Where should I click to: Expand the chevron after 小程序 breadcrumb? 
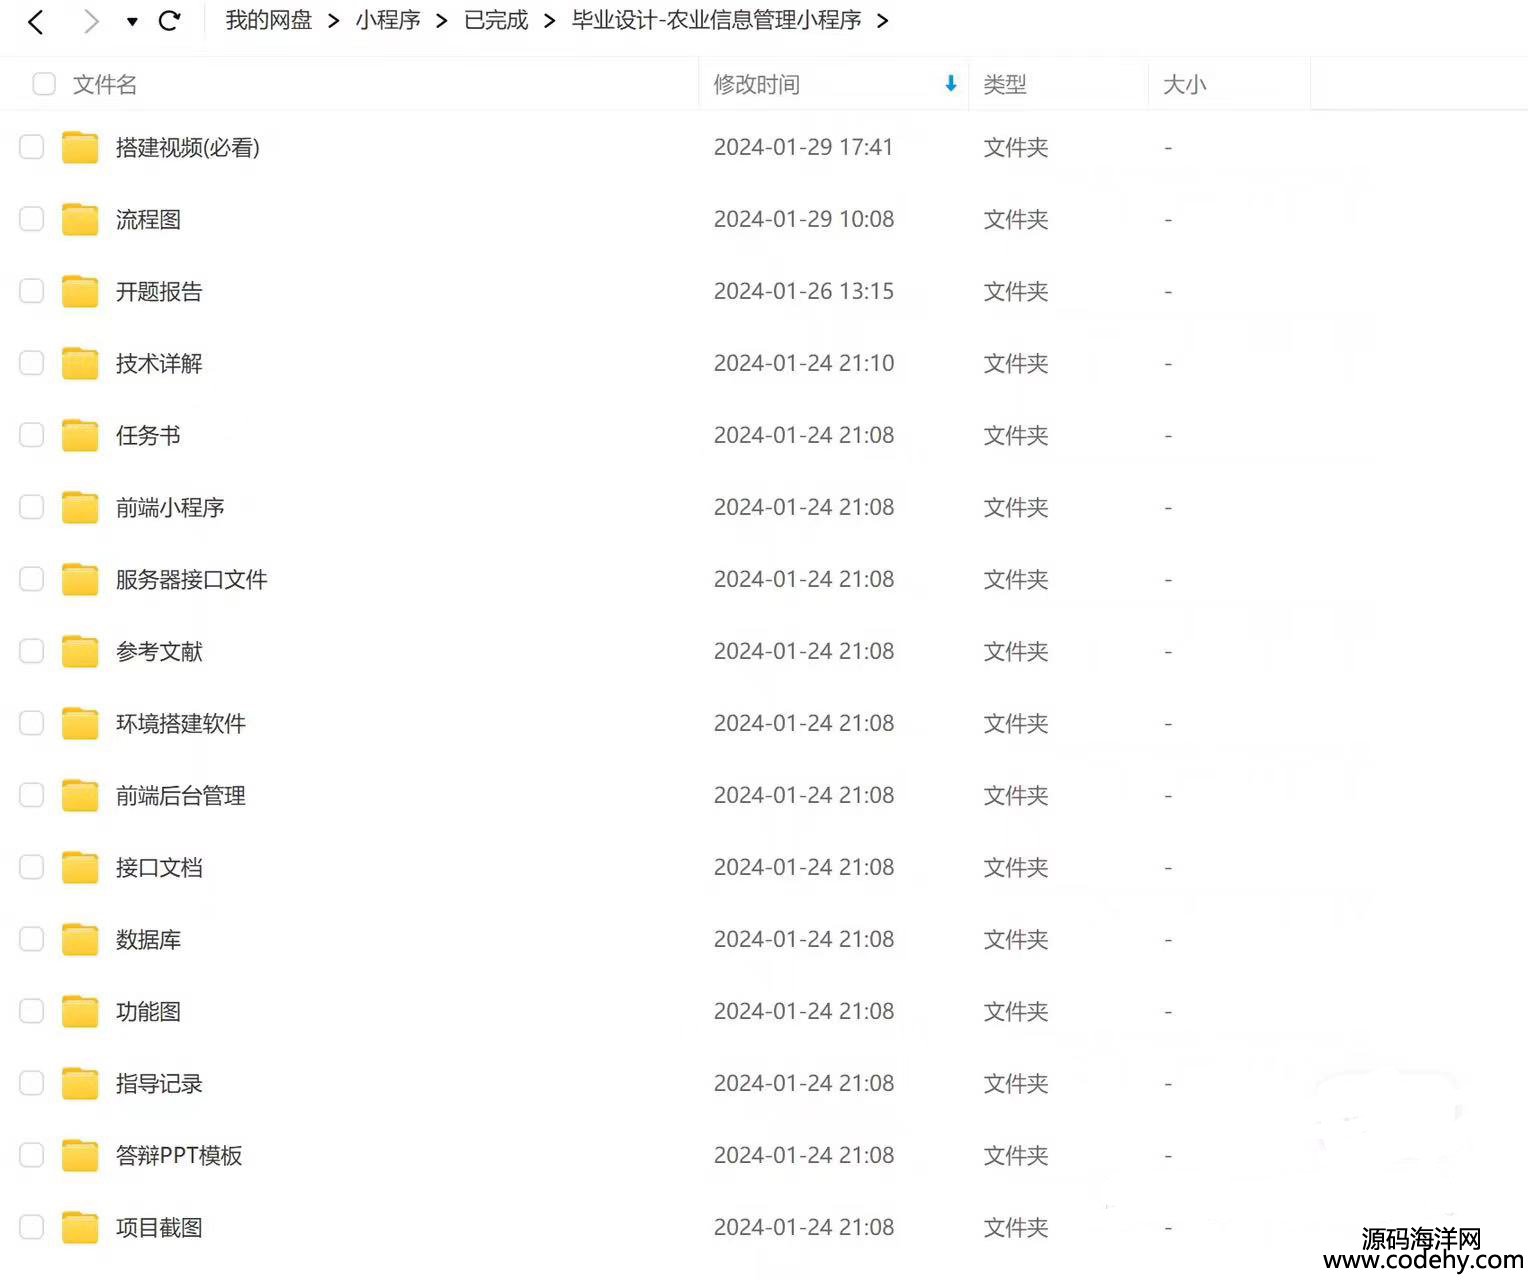(x=442, y=21)
